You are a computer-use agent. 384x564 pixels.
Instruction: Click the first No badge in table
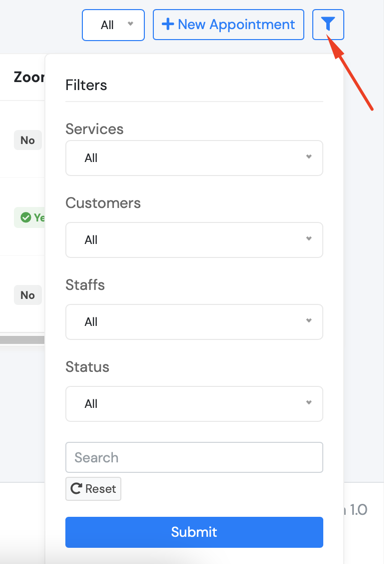pyautogui.click(x=28, y=140)
